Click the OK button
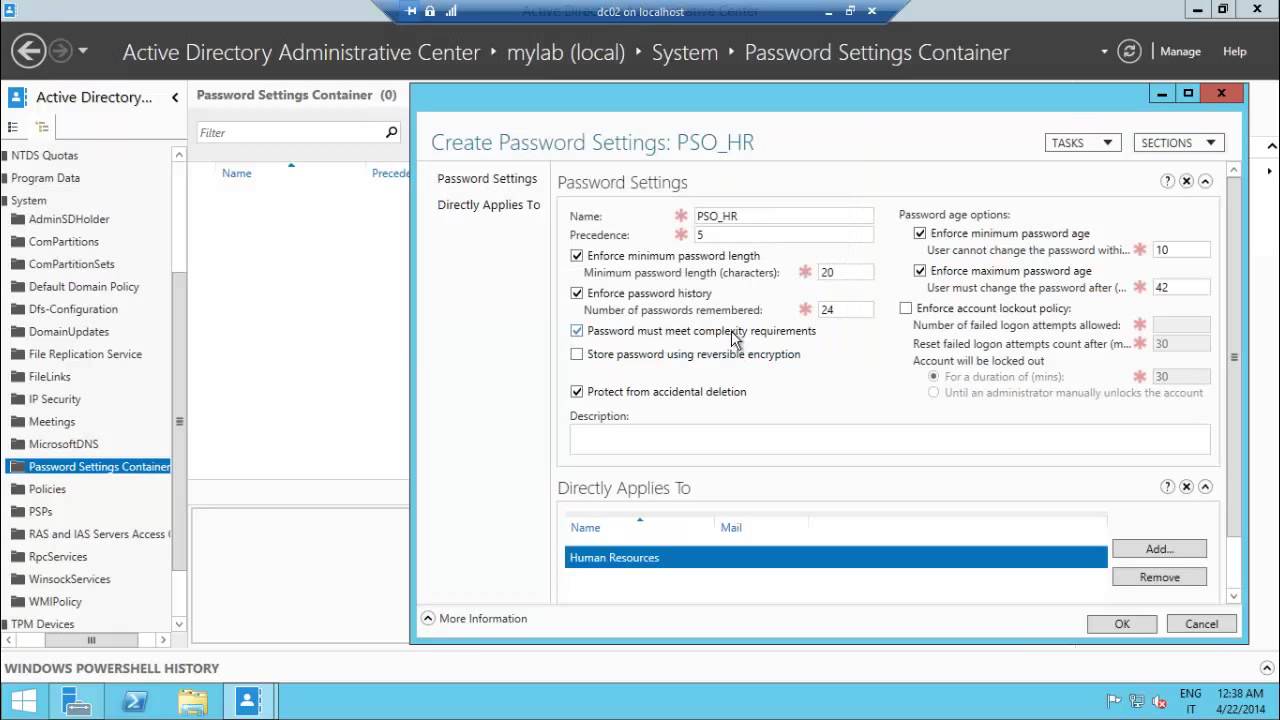1280x720 pixels. (1122, 623)
